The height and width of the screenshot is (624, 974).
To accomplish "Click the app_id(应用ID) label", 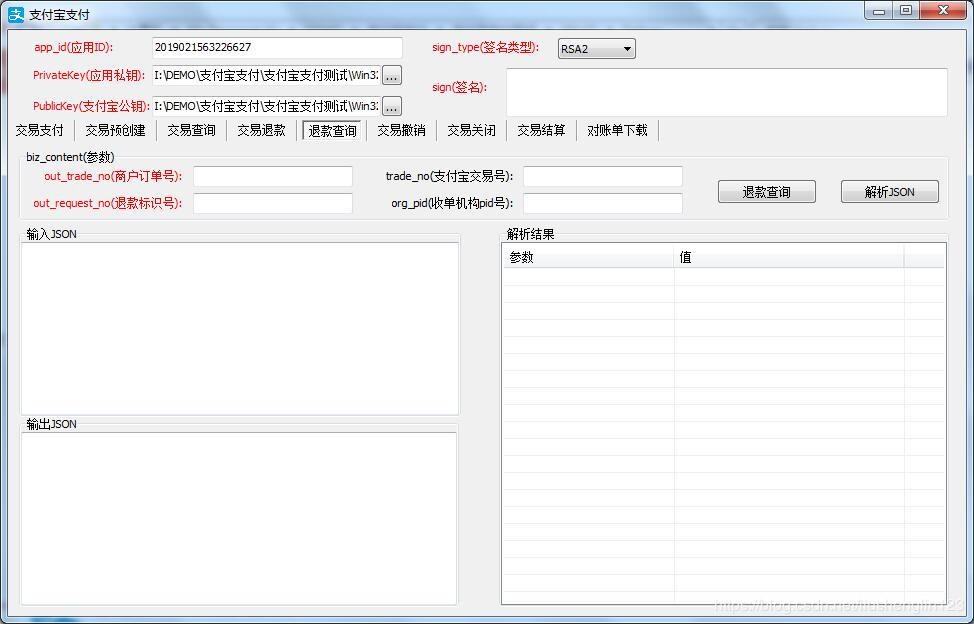I will coord(74,48).
